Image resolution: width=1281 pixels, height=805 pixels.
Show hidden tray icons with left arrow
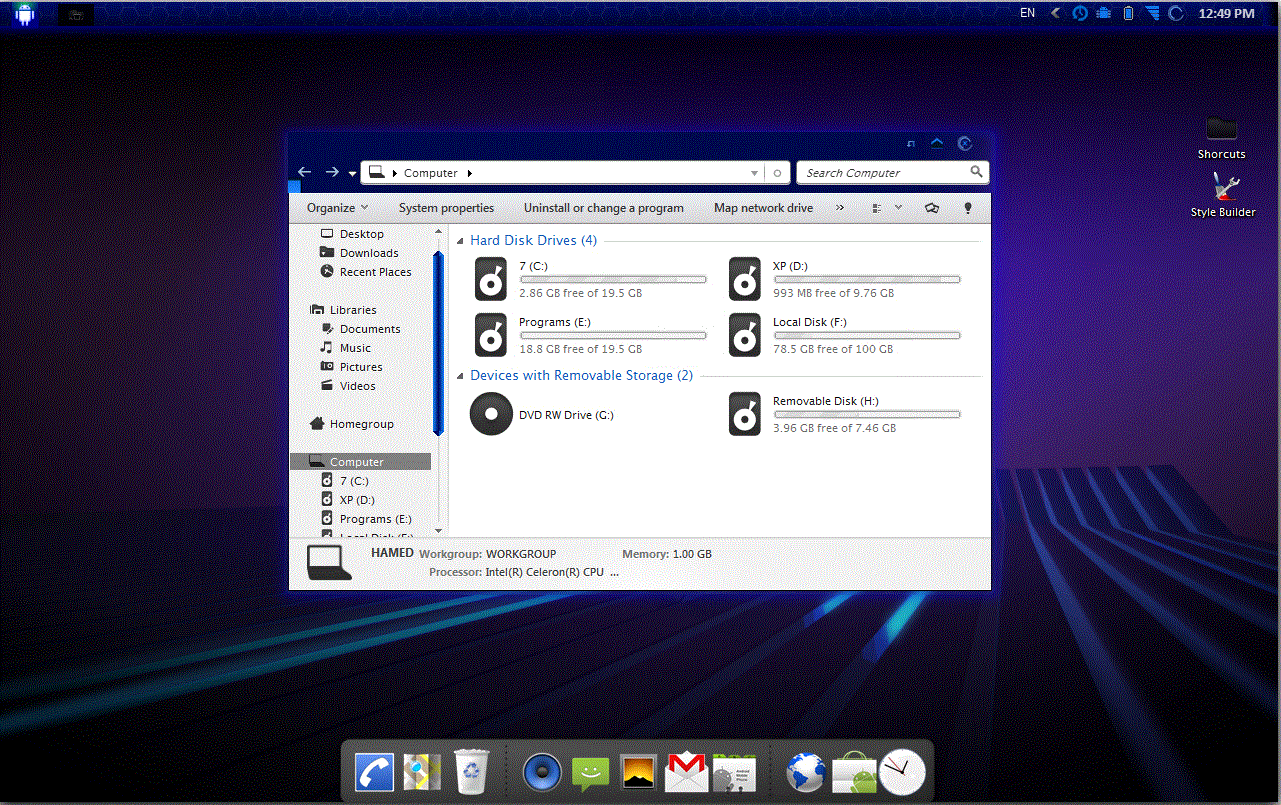click(1055, 13)
